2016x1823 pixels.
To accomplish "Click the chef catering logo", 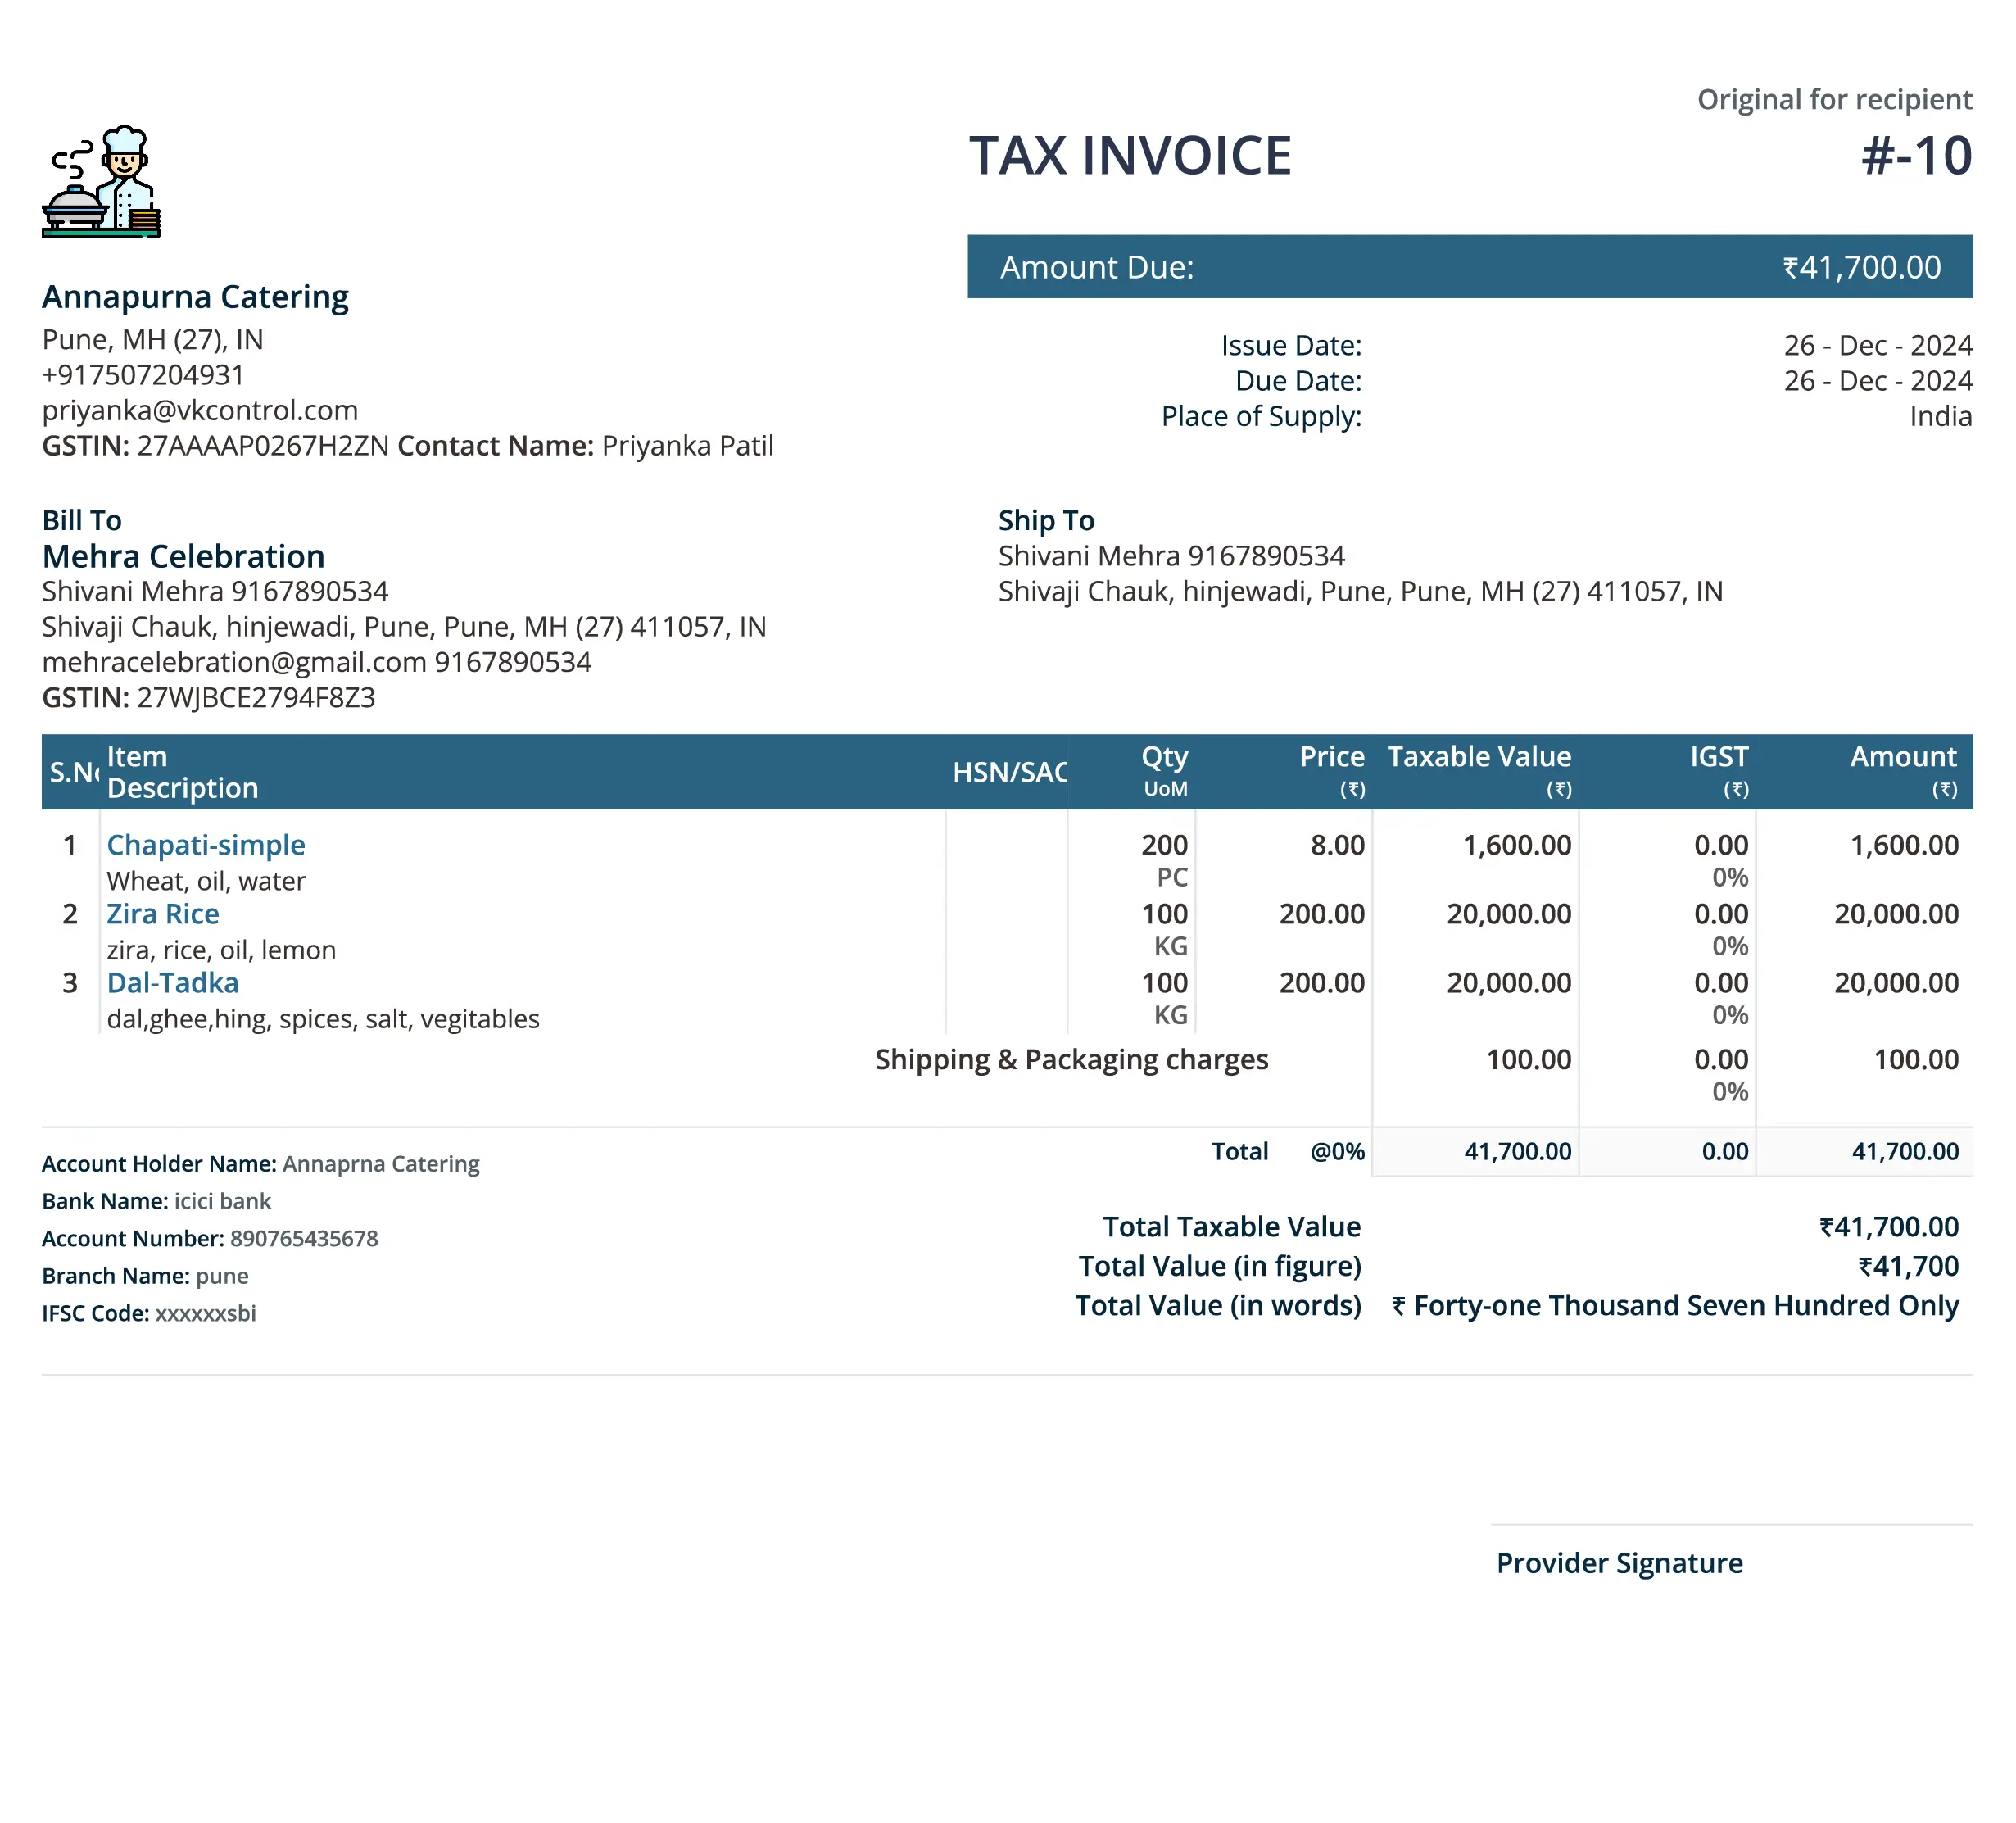I will [x=101, y=181].
